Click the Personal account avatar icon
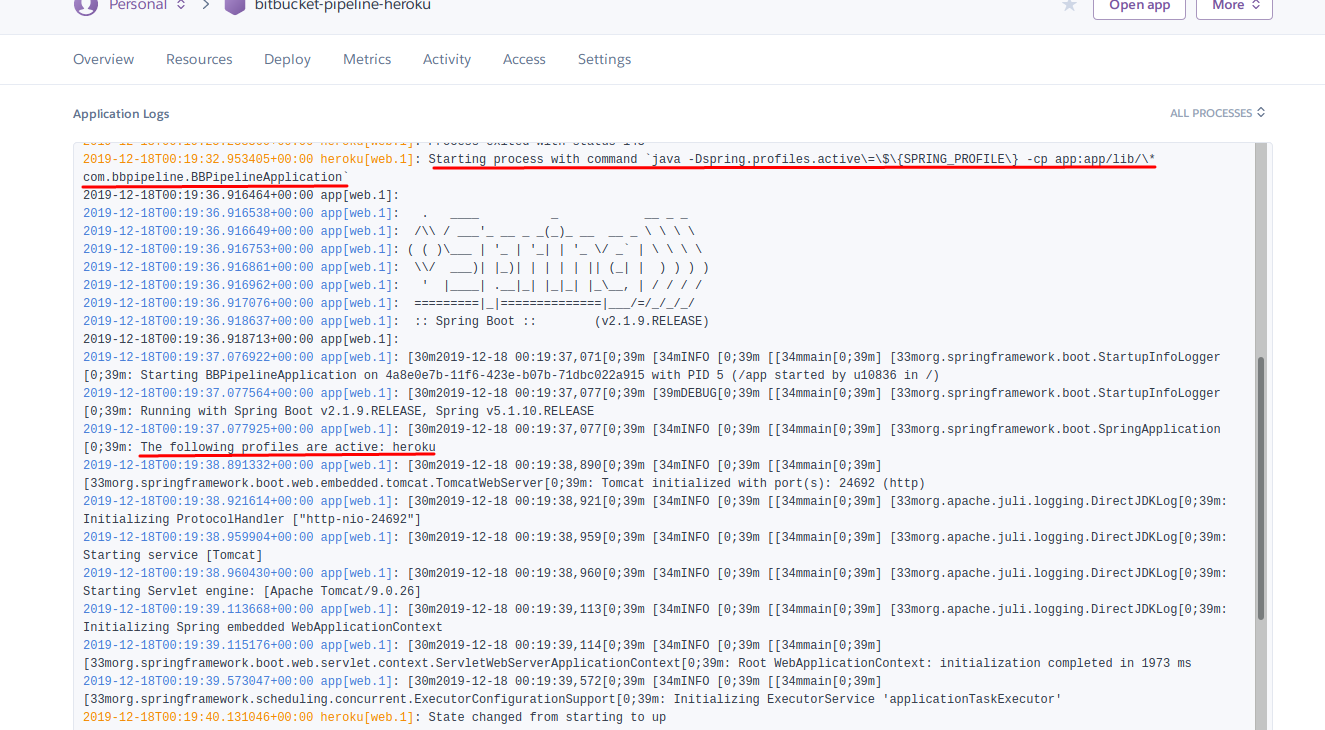The image size is (1325, 730). [x=86, y=7]
